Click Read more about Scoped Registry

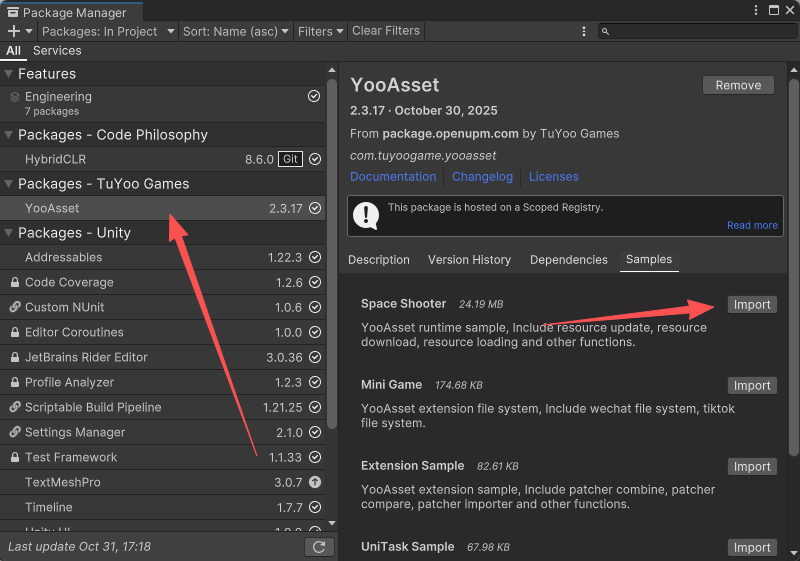752,225
